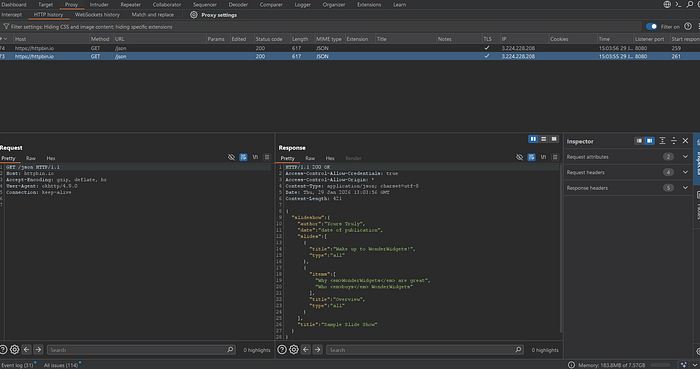Viewport: 700px width, 369px height.
Task: Dock Inspector panel to the left
Action: point(639,141)
